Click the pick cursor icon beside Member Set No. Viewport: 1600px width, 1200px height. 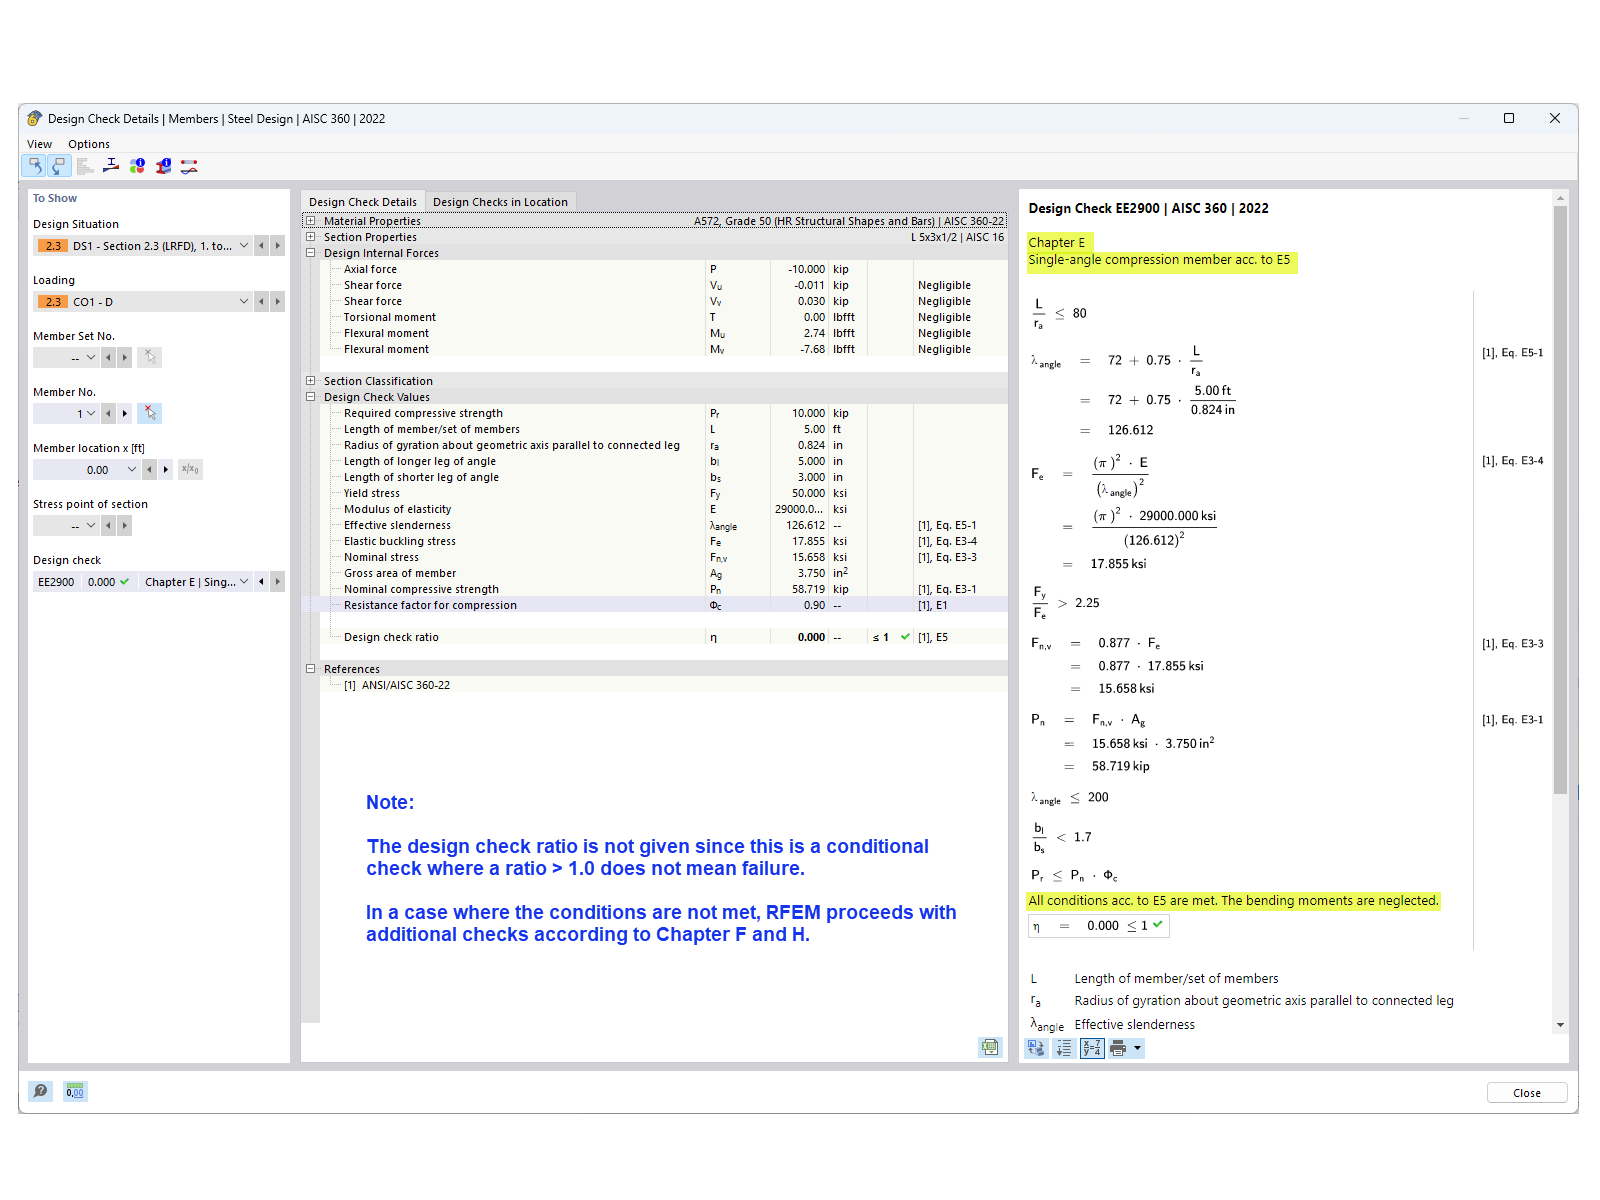point(149,357)
